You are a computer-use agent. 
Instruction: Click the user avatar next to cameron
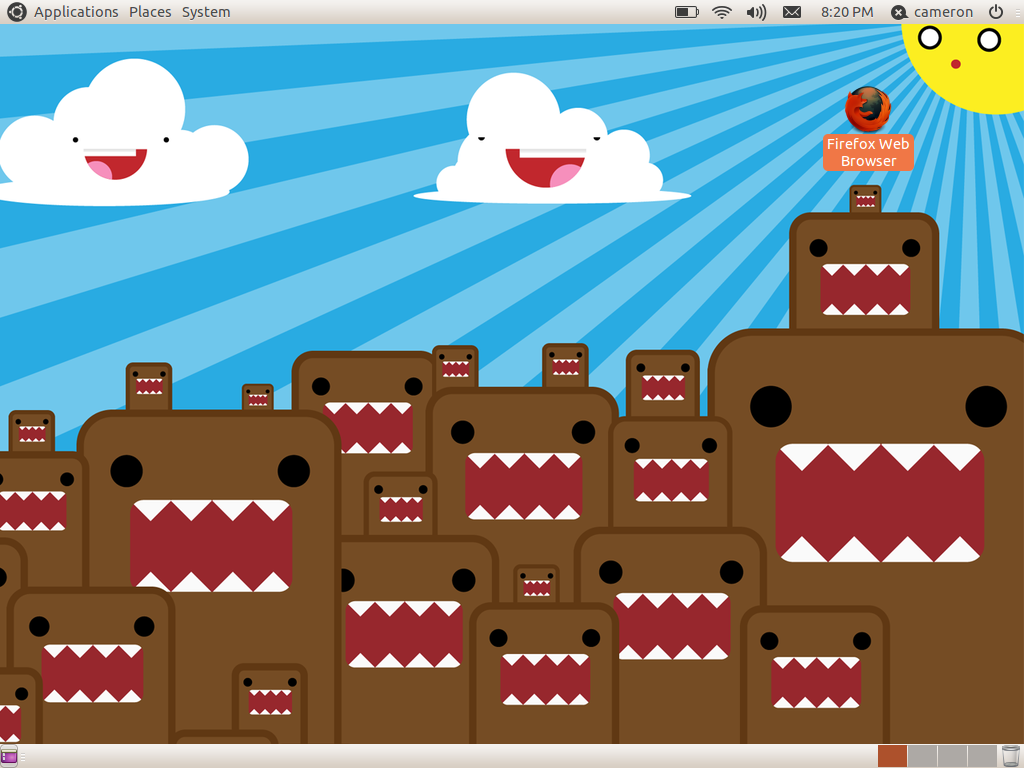pos(897,11)
